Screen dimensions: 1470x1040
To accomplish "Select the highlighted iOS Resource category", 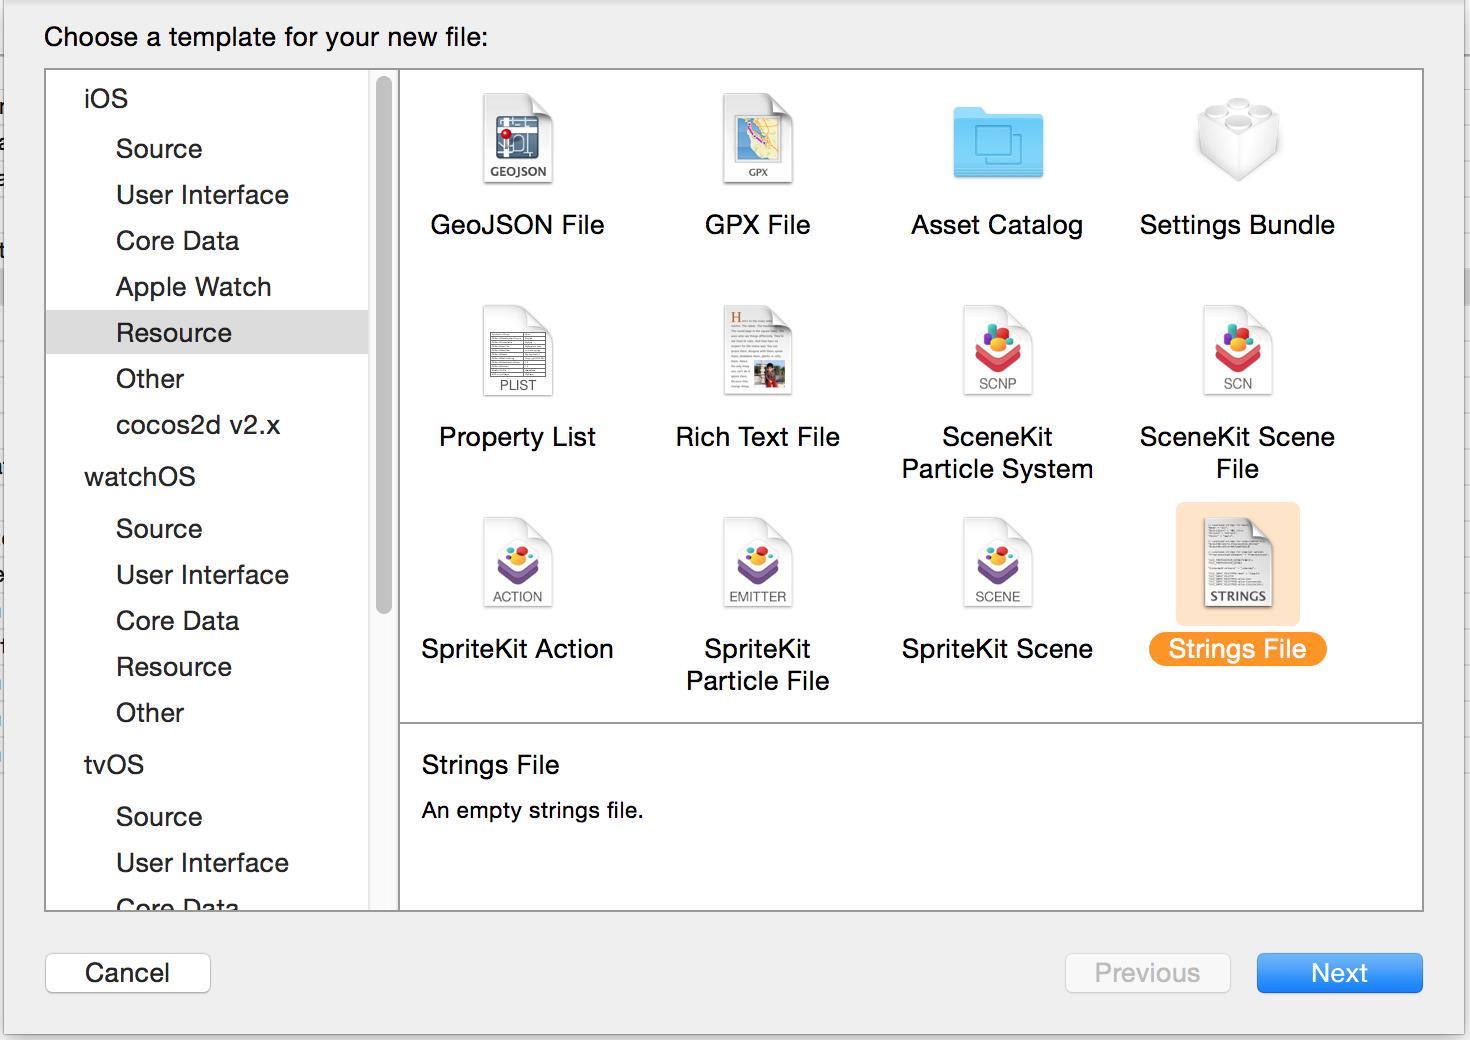I will coord(207,332).
